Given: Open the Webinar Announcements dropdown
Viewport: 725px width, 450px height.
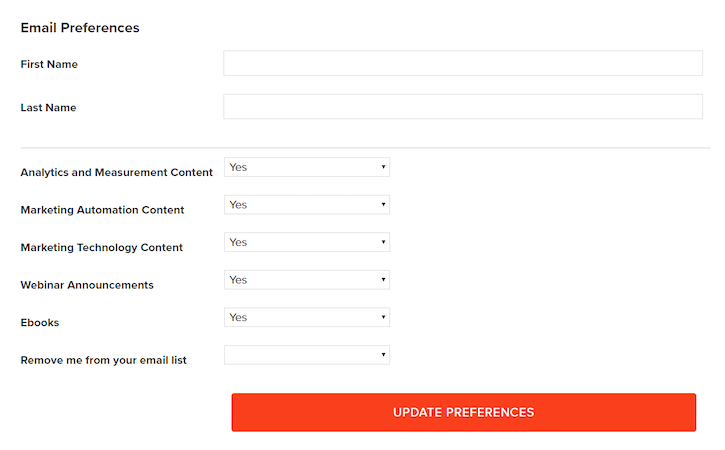Looking at the screenshot, I should 306,280.
